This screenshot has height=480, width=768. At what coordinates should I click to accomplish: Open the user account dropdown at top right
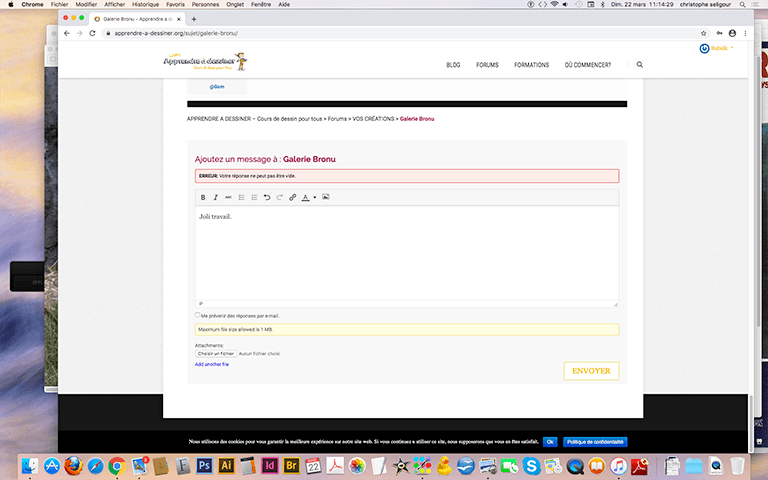pyautogui.click(x=717, y=48)
